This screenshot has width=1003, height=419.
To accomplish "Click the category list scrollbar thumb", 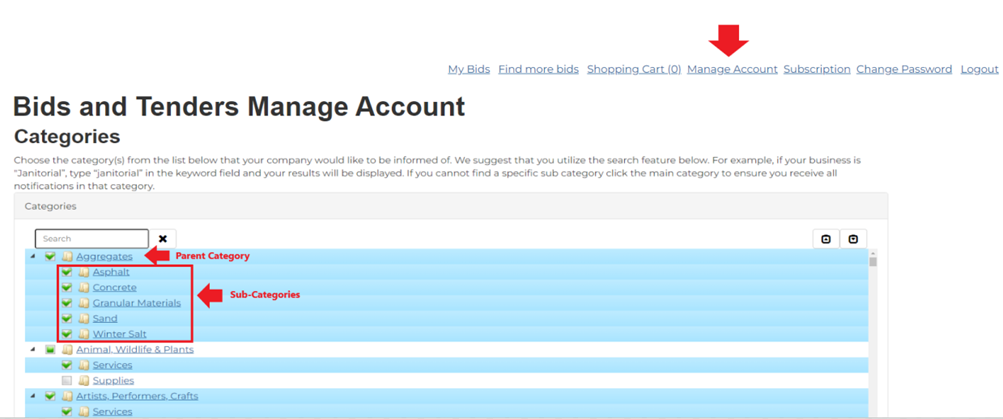I will click(873, 262).
